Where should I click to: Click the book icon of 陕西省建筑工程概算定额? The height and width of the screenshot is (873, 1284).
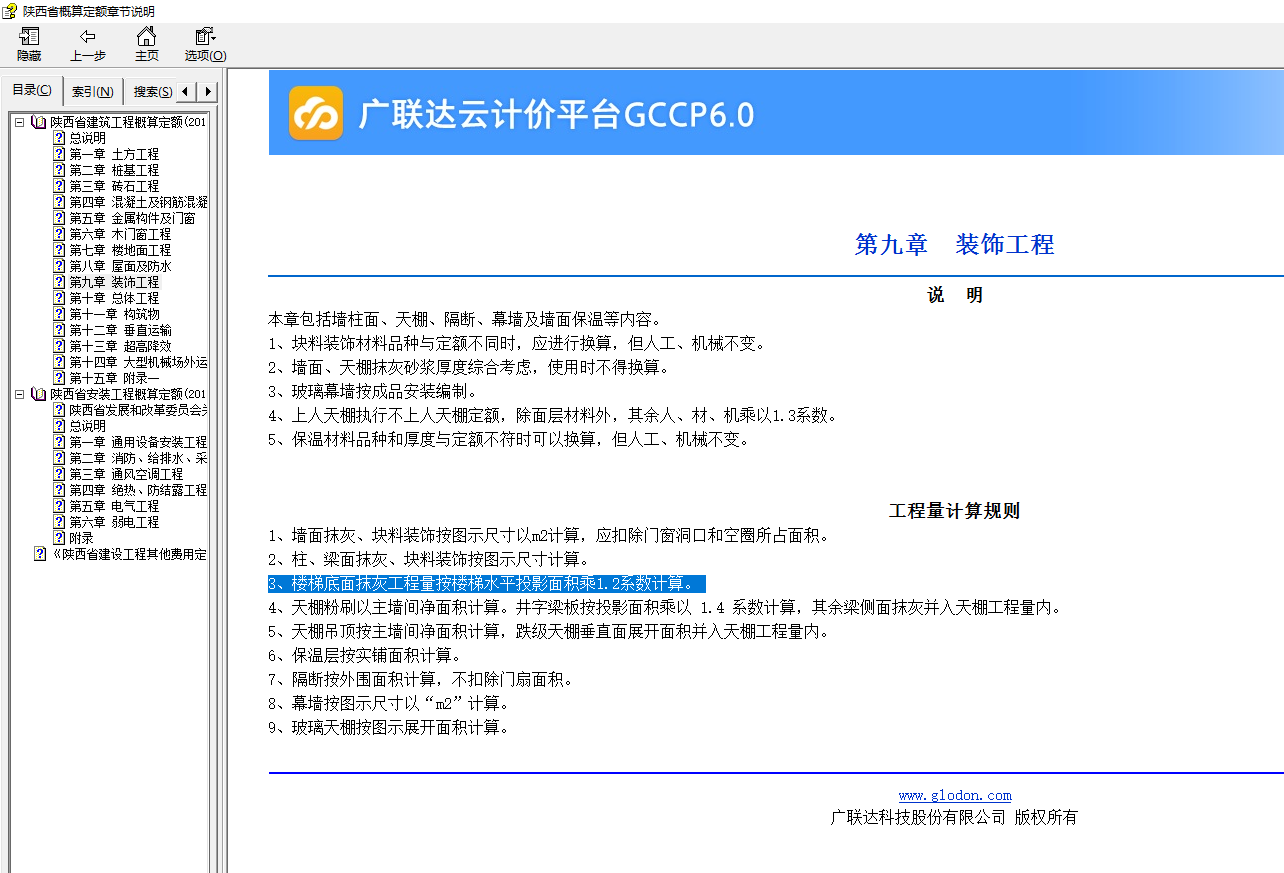pos(38,122)
